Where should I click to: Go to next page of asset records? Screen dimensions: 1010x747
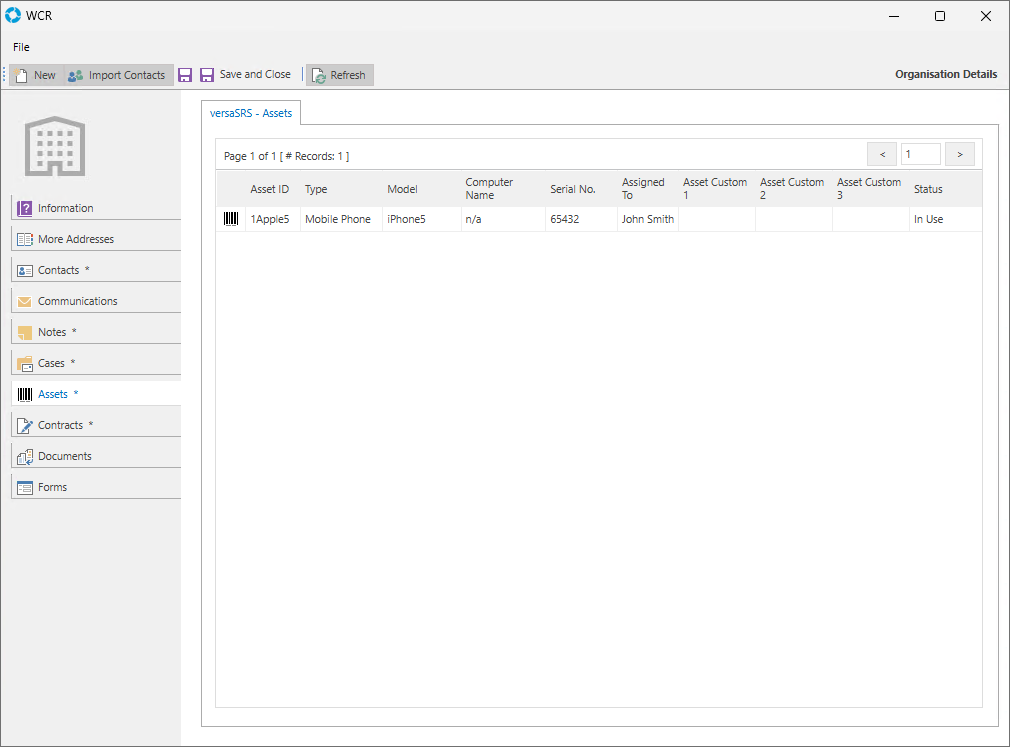[959, 154]
